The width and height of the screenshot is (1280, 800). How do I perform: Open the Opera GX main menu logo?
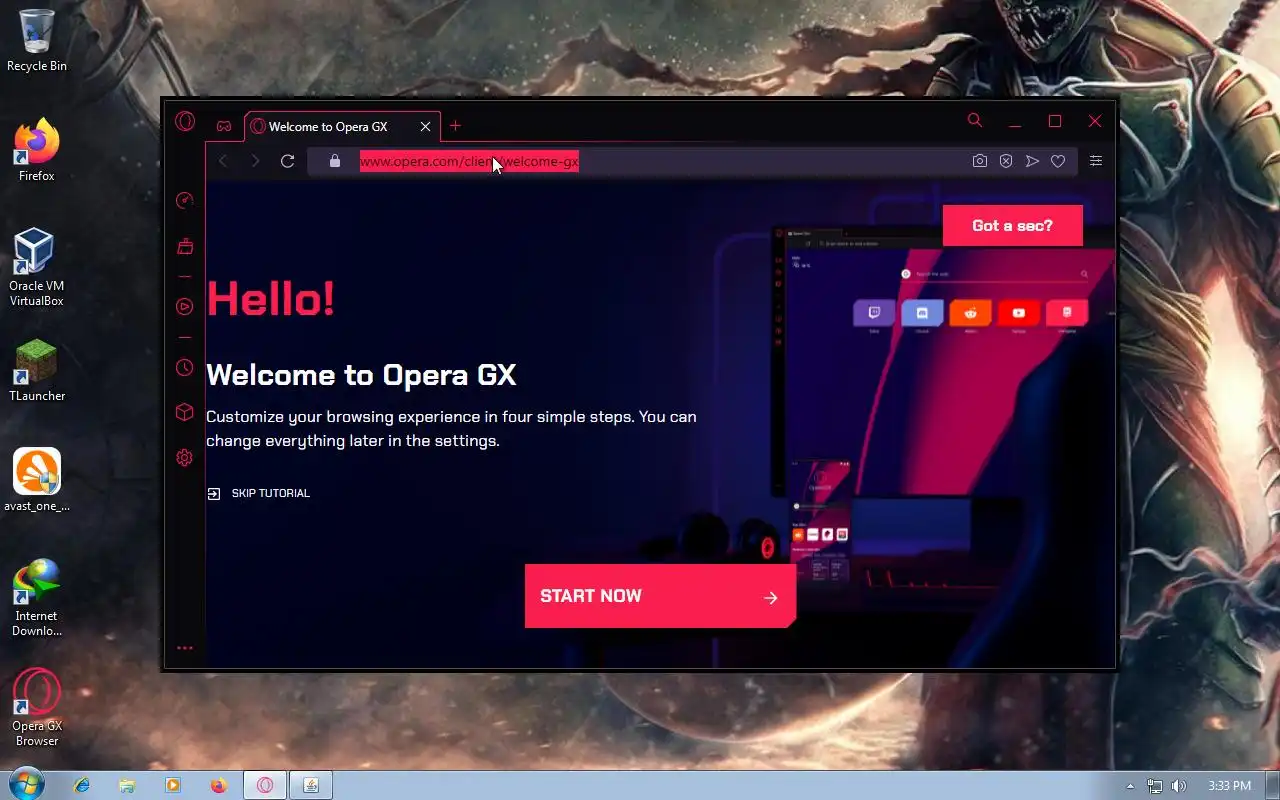(185, 122)
